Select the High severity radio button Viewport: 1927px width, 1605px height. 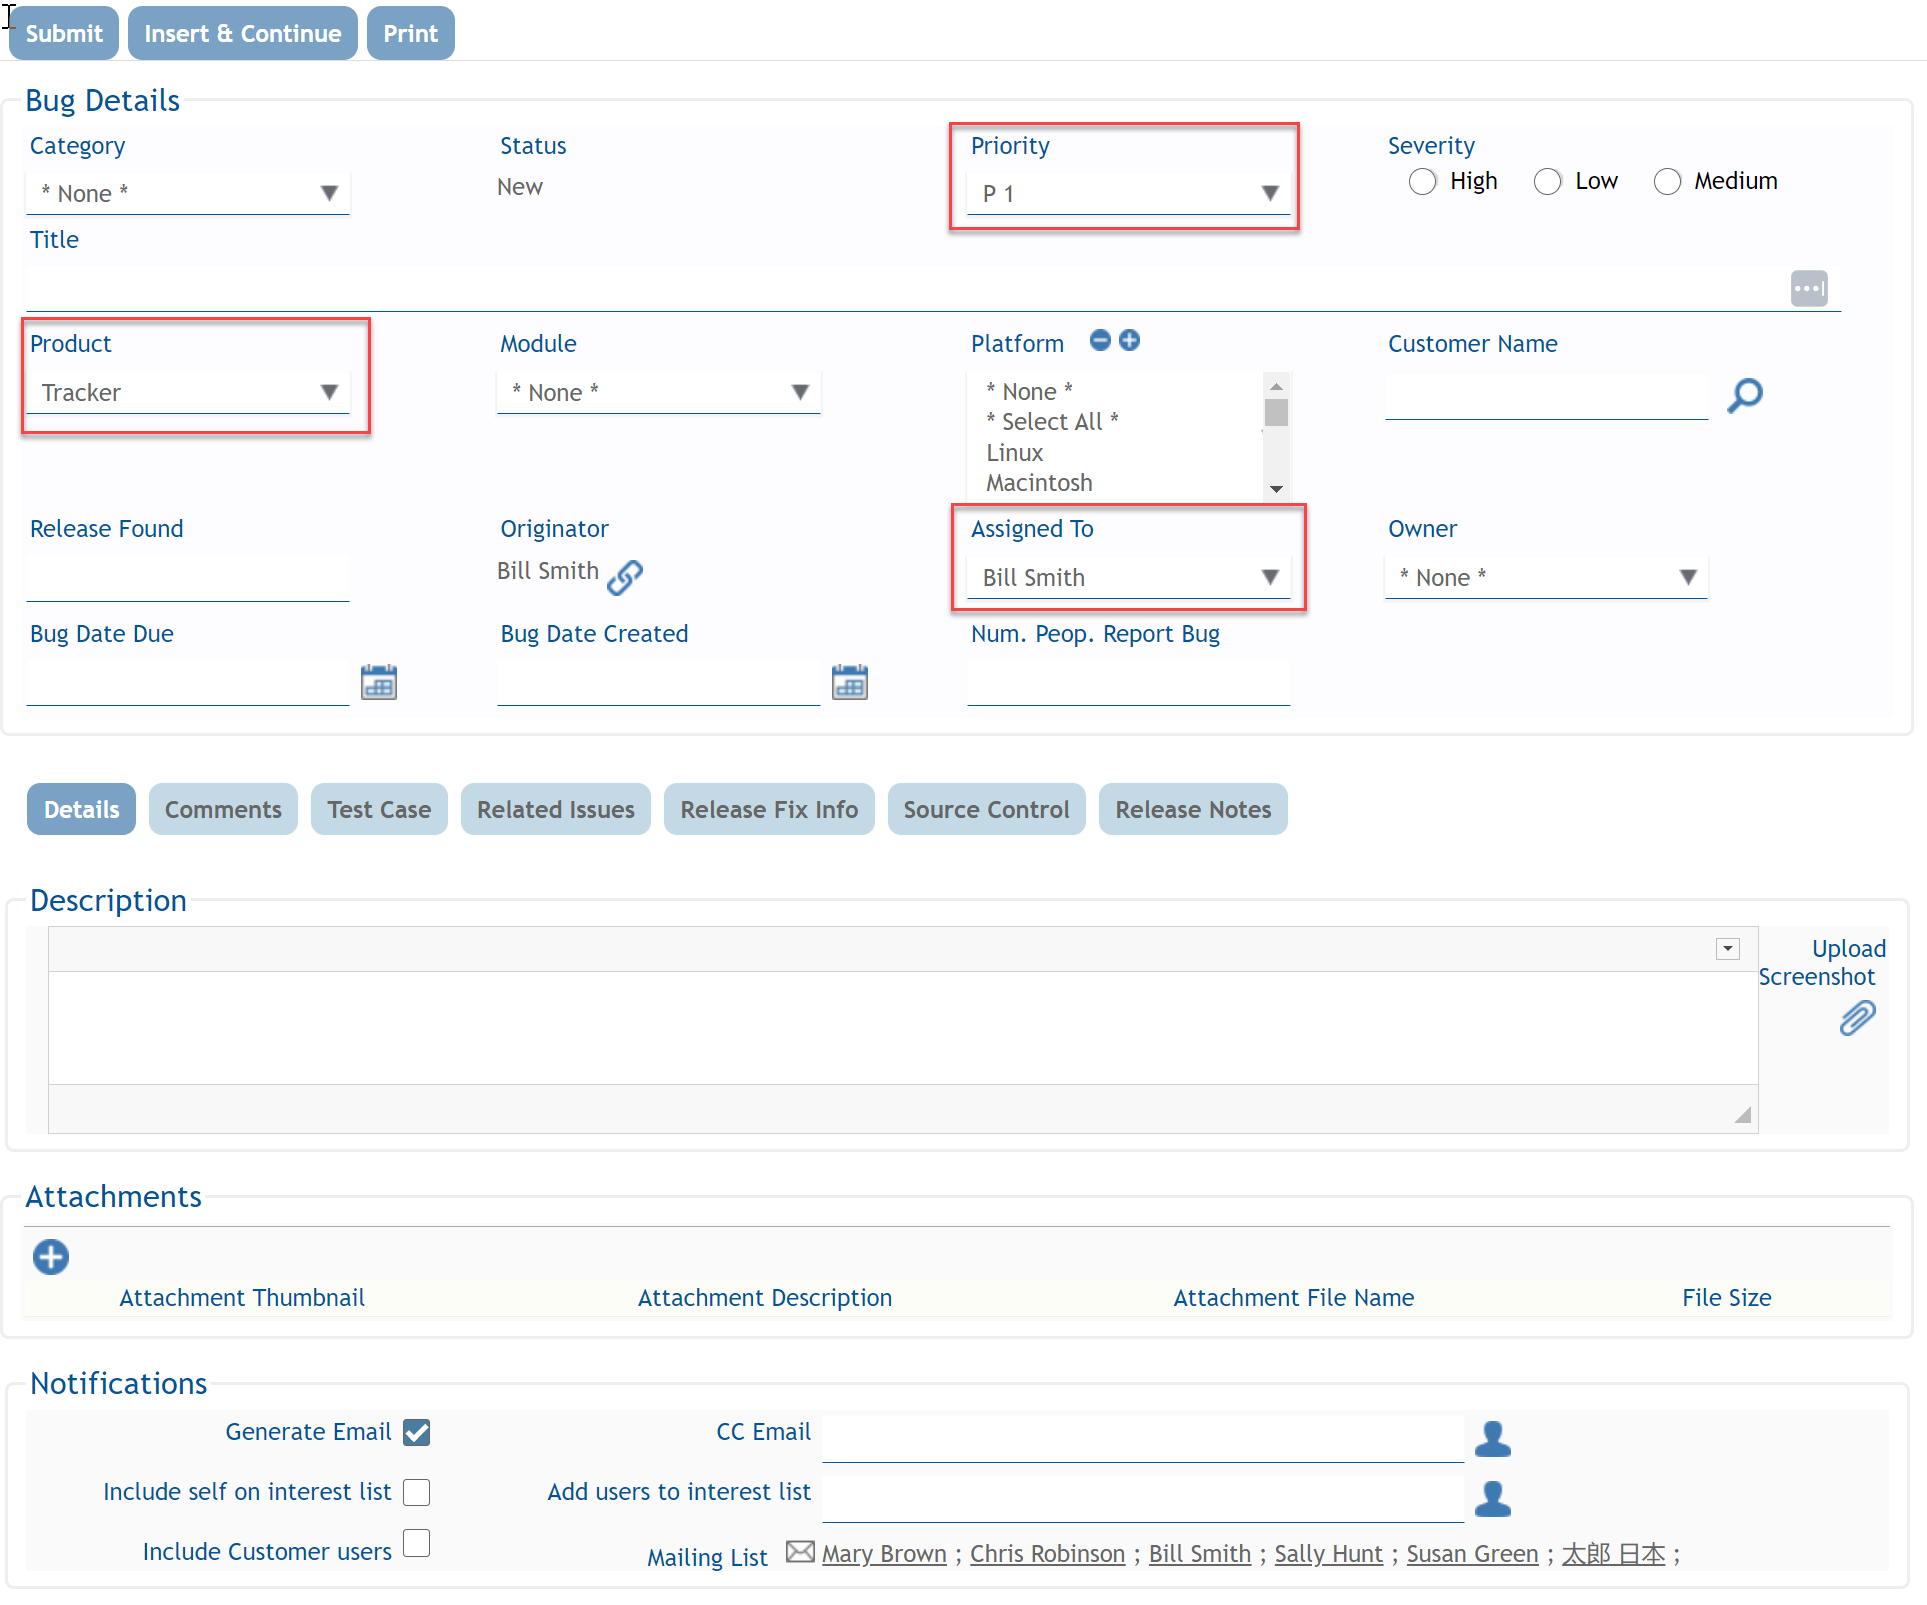pyautogui.click(x=1422, y=182)
